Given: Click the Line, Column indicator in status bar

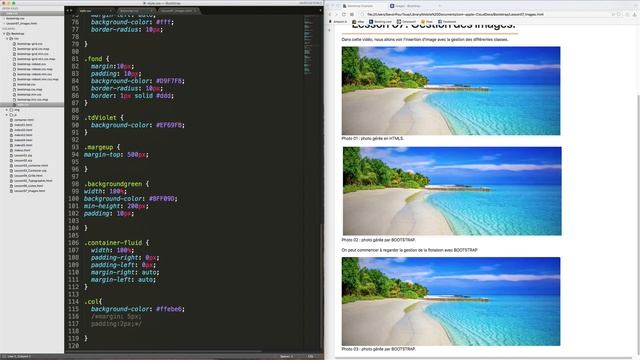Looking at the screenshot, I should [19, 356].
